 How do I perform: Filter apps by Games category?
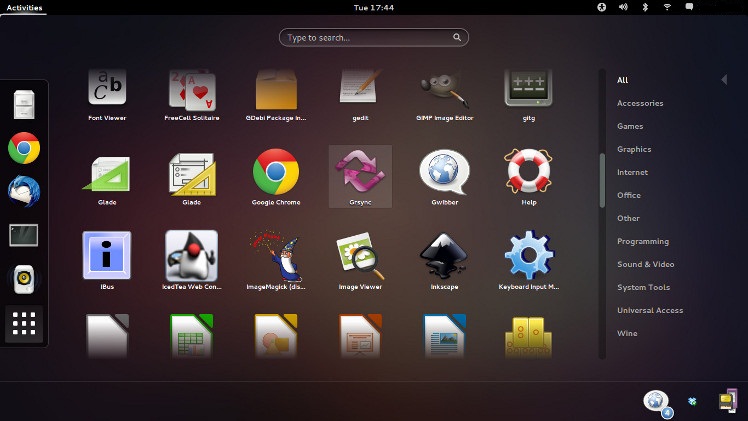pyautogui.click(x=630, y=126)
